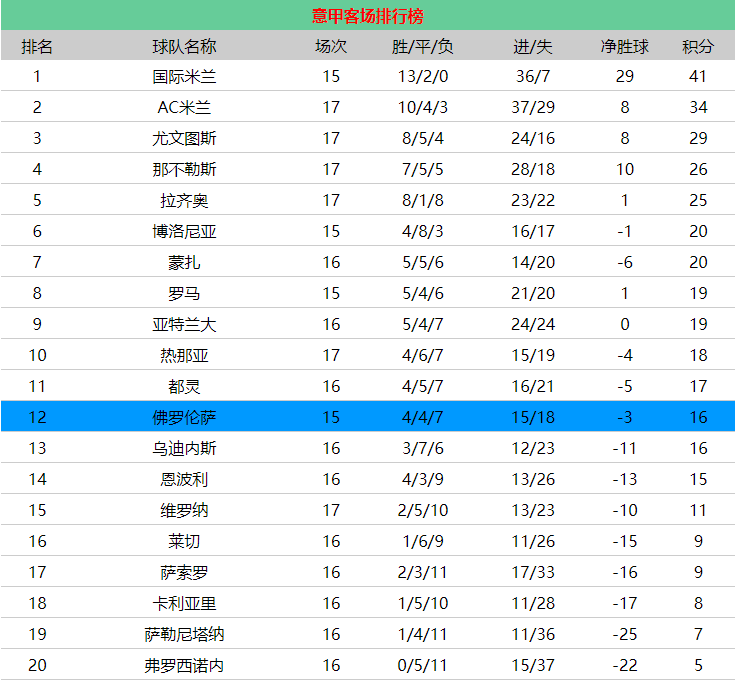Select team name 萨勒尼塔纳
The image size is (737, 681).
(x=184, y=634)
